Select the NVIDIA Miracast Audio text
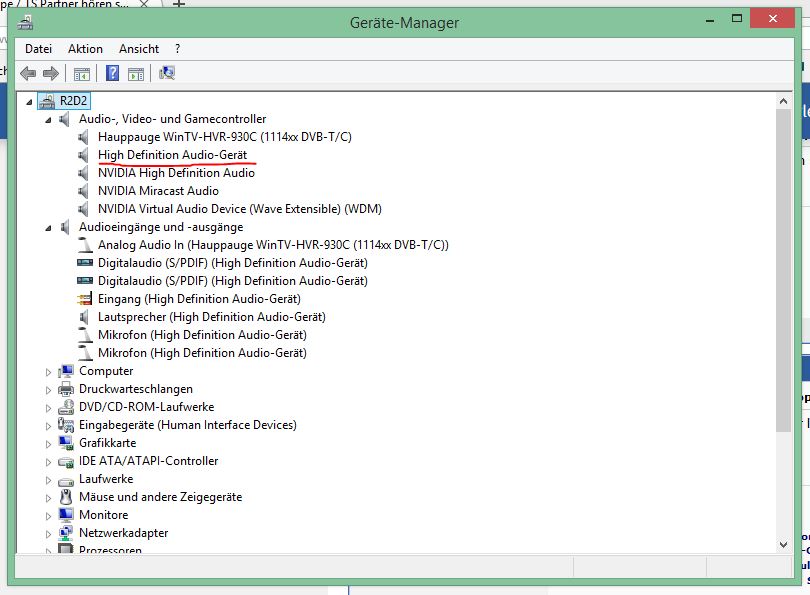This screenshot has height=595, width=810. pos(158,191)
